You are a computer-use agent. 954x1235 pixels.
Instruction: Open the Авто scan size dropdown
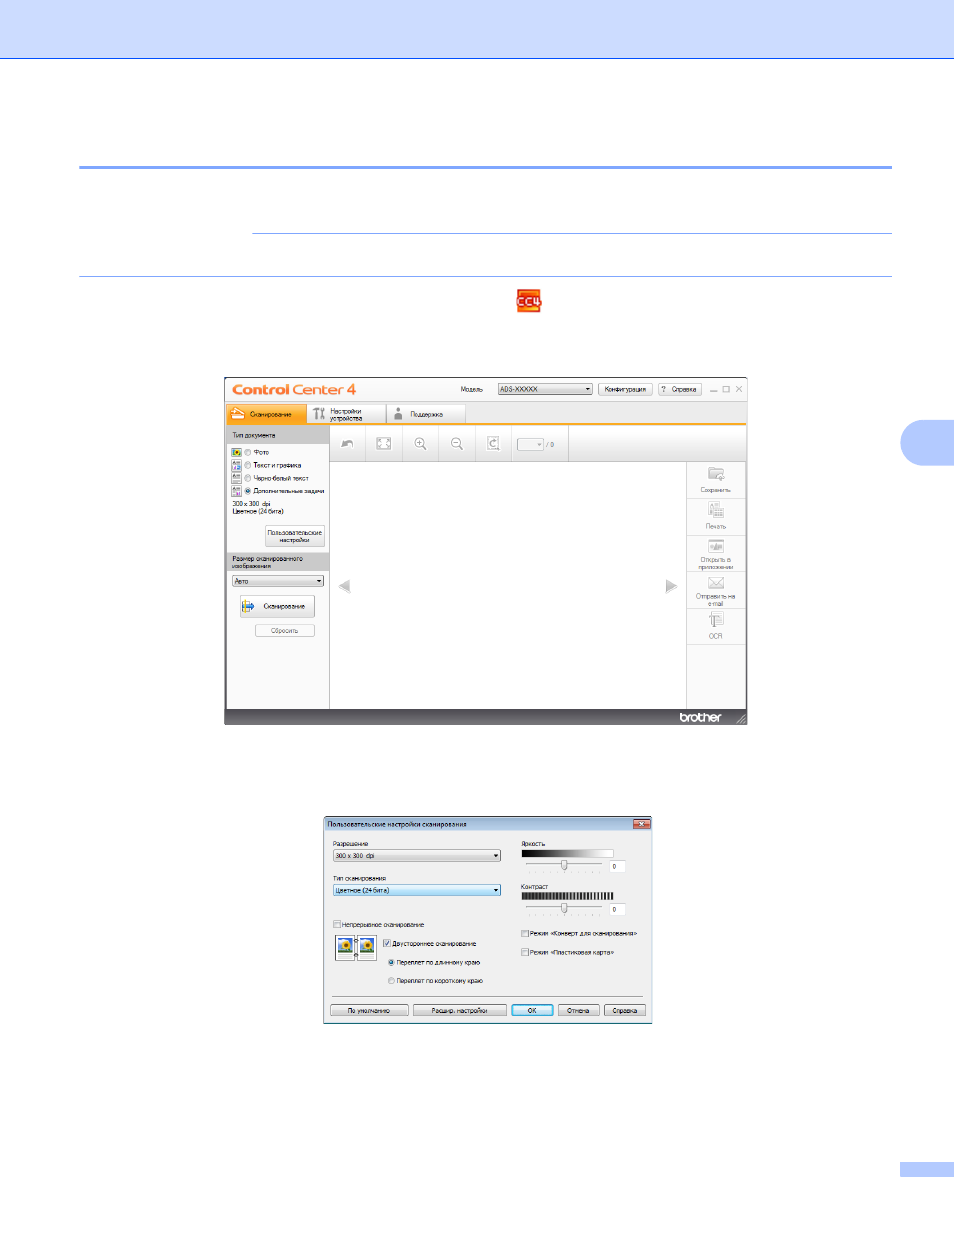tap(278, 581)
